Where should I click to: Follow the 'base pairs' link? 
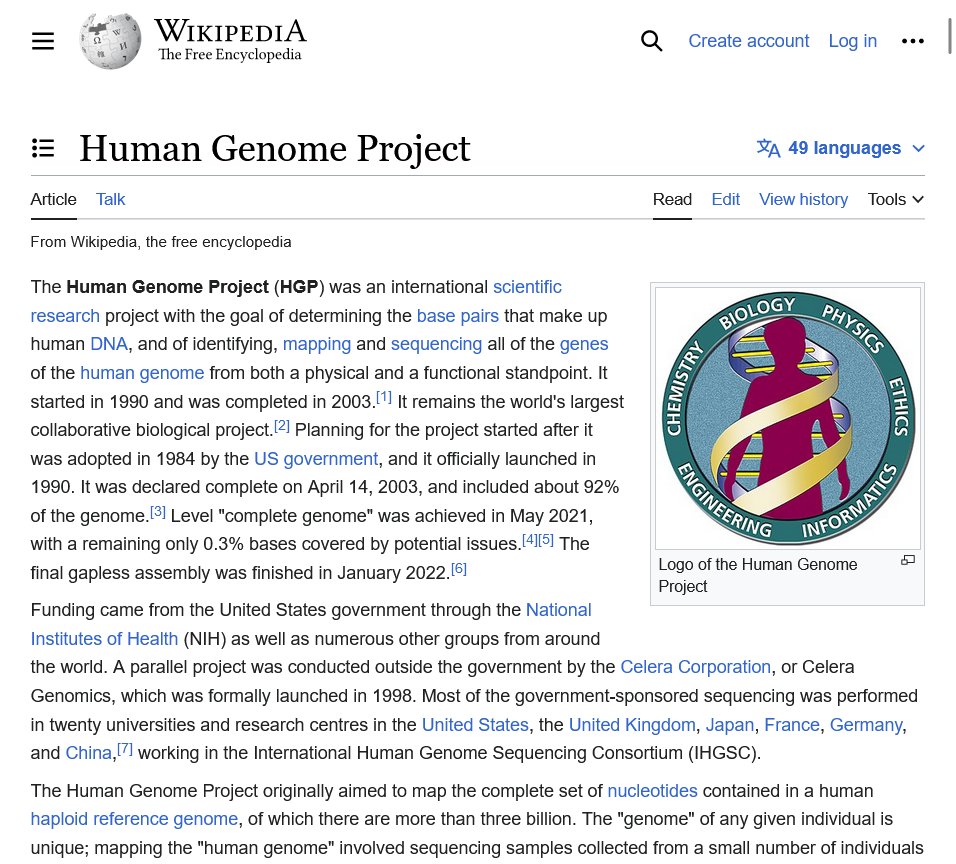point(457,316)
